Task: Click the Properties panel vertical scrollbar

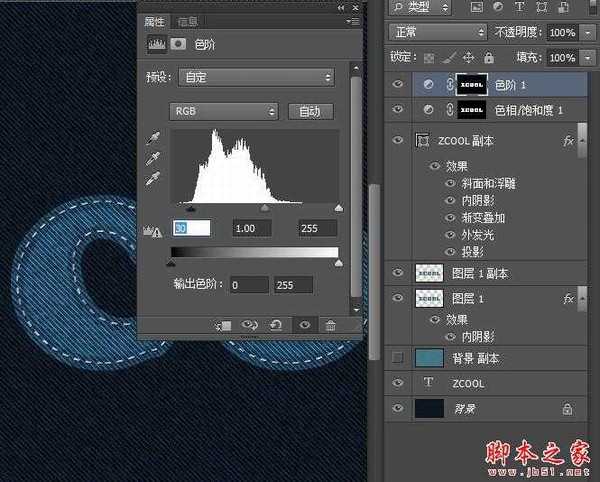Action: pos(356,187)
